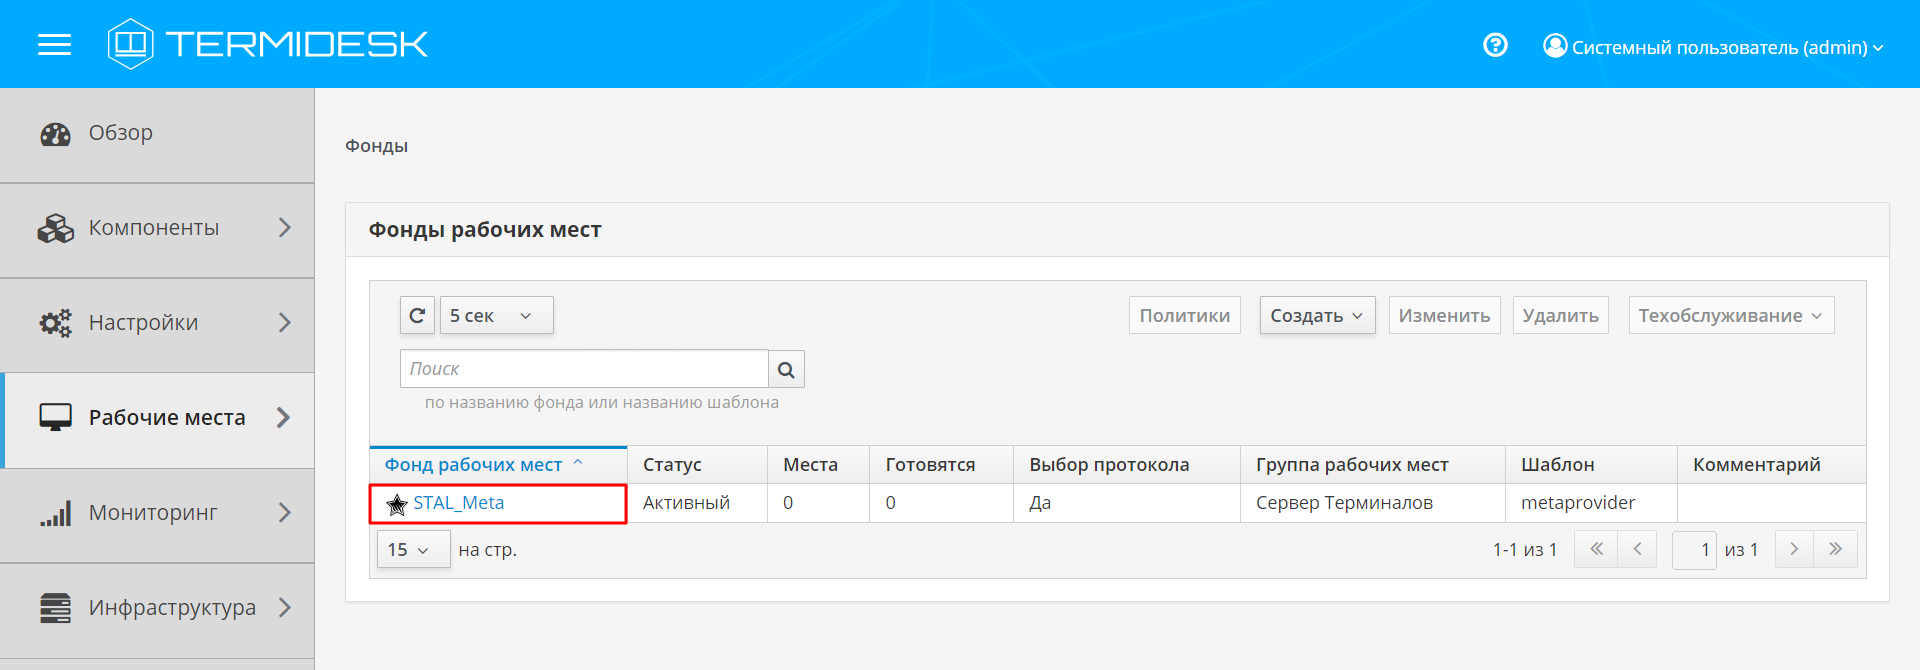Screen dimensions: 1920x670
Task: Open the help question mark icon
Action: [1495, 45]
